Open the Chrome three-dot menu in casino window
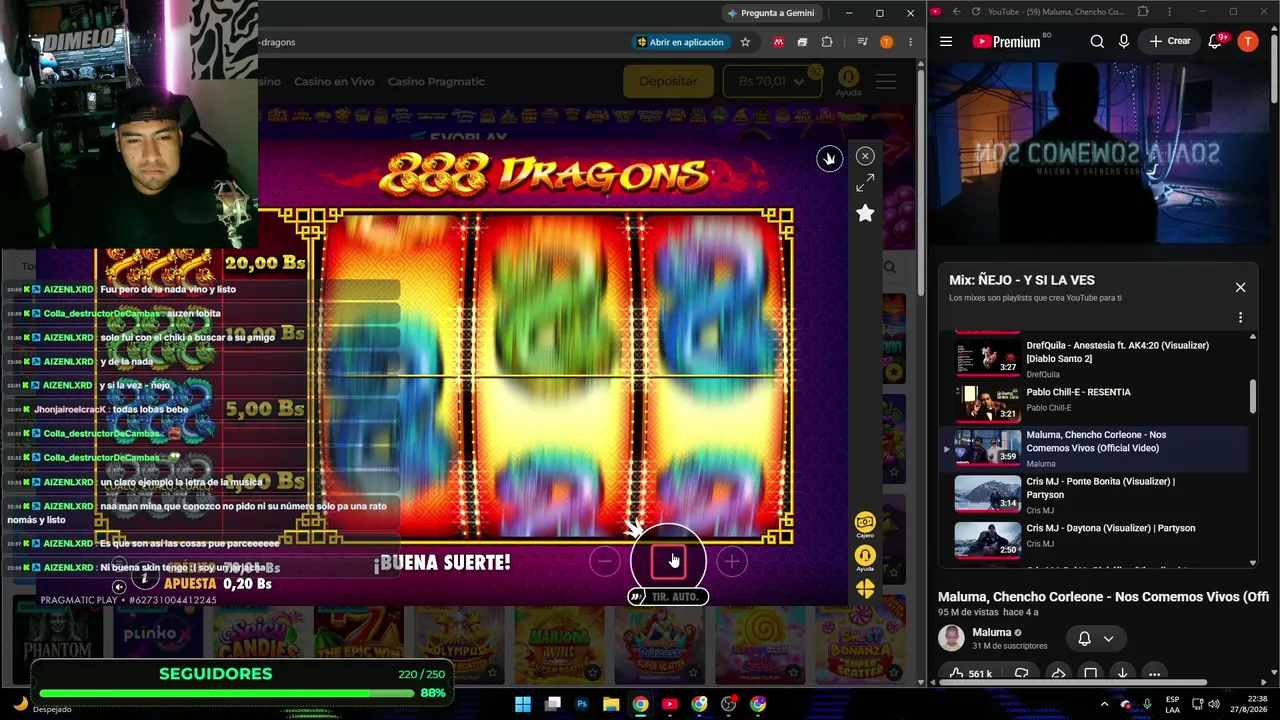This screenshot has height=720, width=1280. pyautogui.click(x=910, y=42)
